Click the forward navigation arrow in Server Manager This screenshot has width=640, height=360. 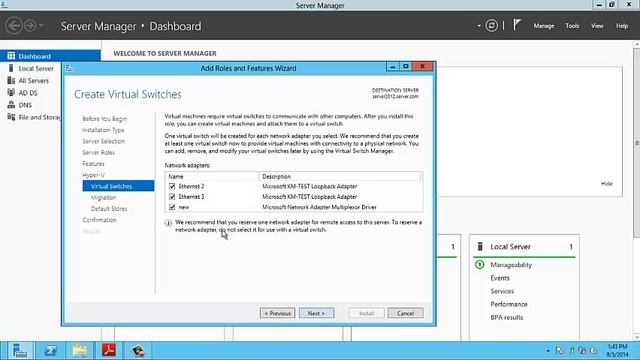30,26
